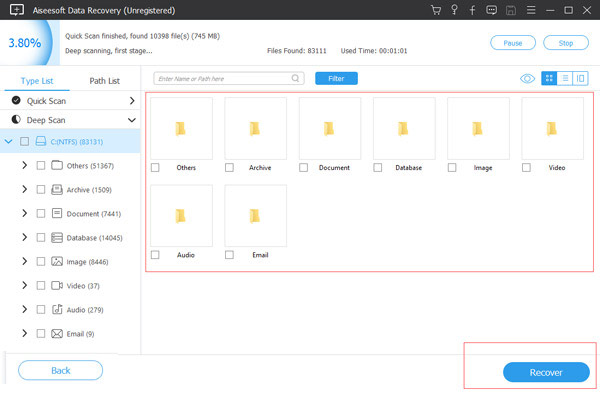This screenshot has height=394, width=600.
Task: Select the C:(NTFS) drive checkbox
Action: pyautogui.click(x=24, y=142)
